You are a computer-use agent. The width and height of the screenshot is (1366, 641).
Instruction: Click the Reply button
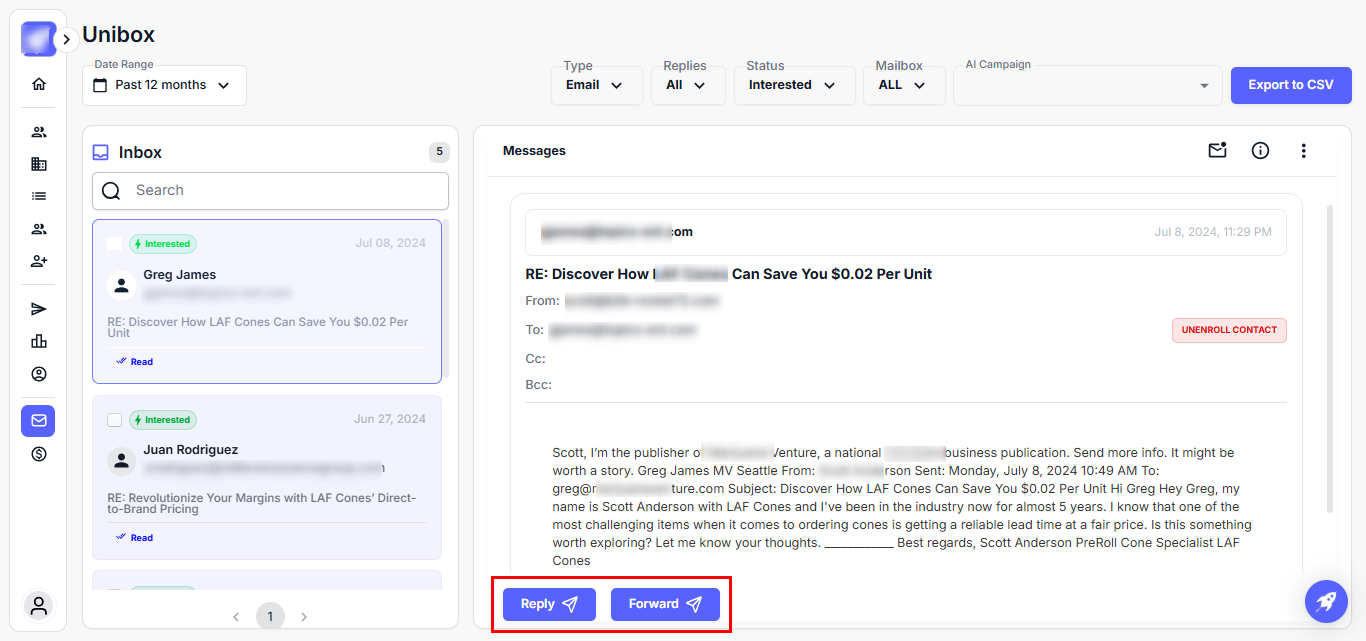(x=549, y=604)
